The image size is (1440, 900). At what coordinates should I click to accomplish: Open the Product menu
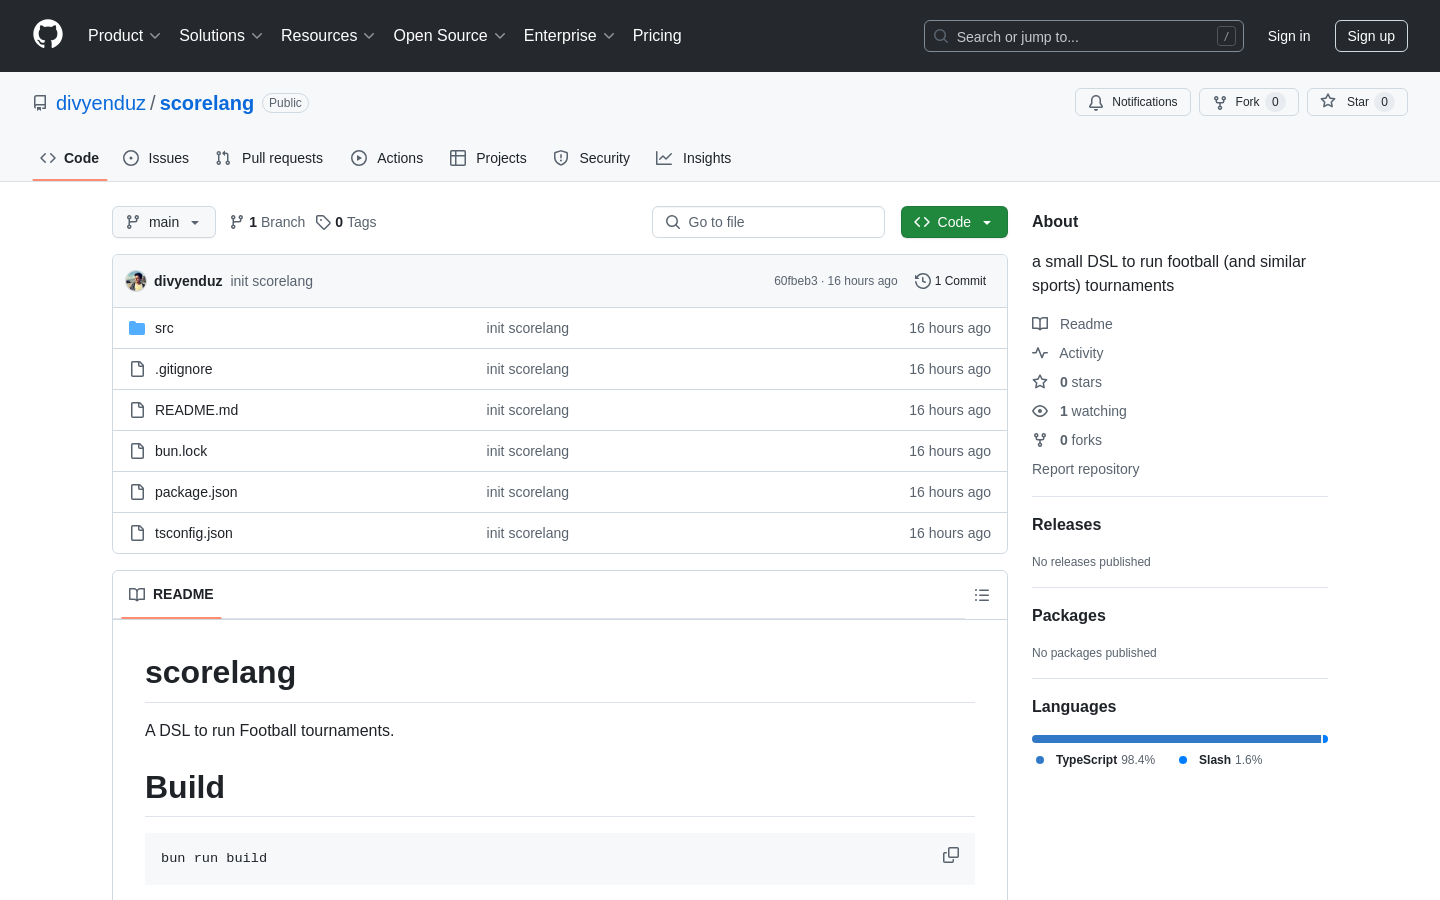pyautogui.click(x=124, y=36)
